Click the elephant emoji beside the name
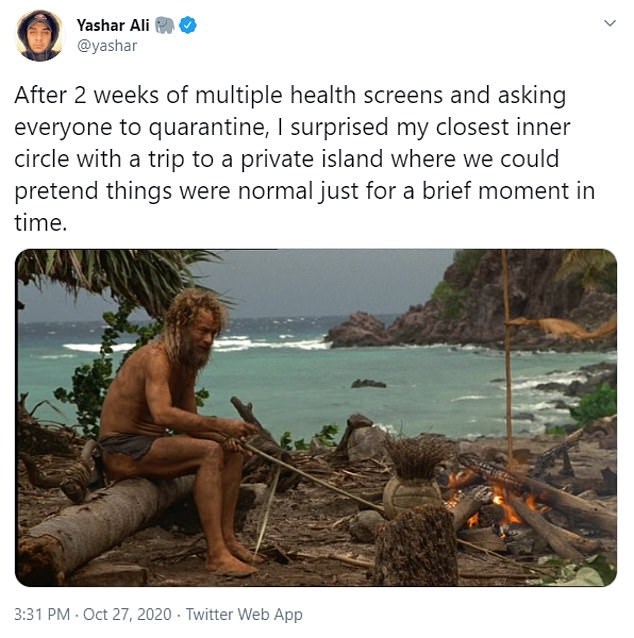634x638 pixels. [x=165, y=25]
